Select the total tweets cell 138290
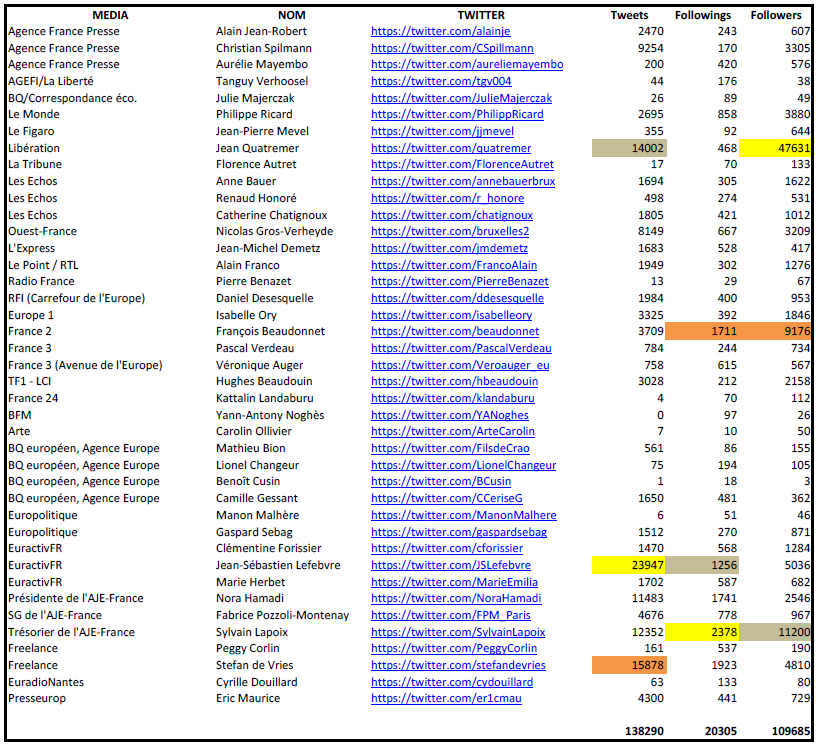Screen dimensions: 817x745 pyautogui.click(x=637, y=731)
